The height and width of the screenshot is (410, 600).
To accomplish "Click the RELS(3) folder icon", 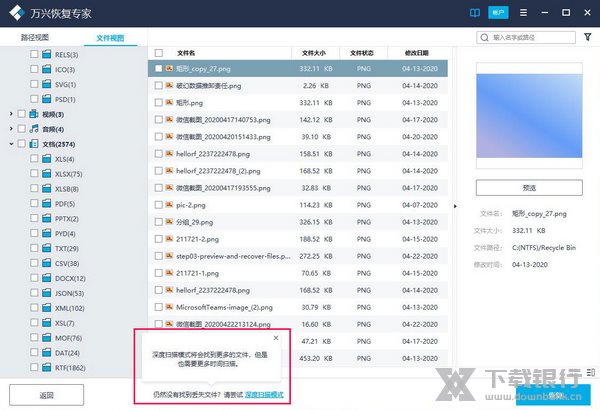I will click(x=47, y=54).
